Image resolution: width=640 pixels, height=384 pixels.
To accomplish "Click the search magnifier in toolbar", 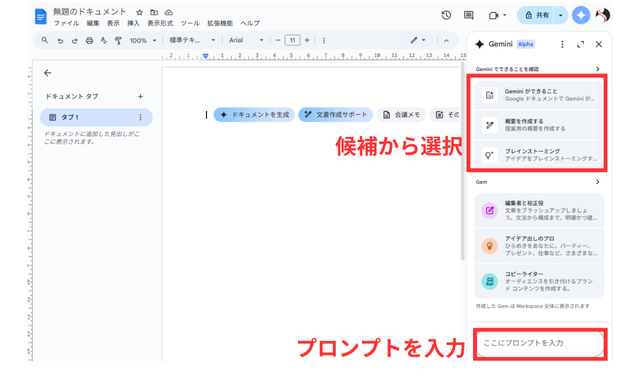I will [44, 40].
